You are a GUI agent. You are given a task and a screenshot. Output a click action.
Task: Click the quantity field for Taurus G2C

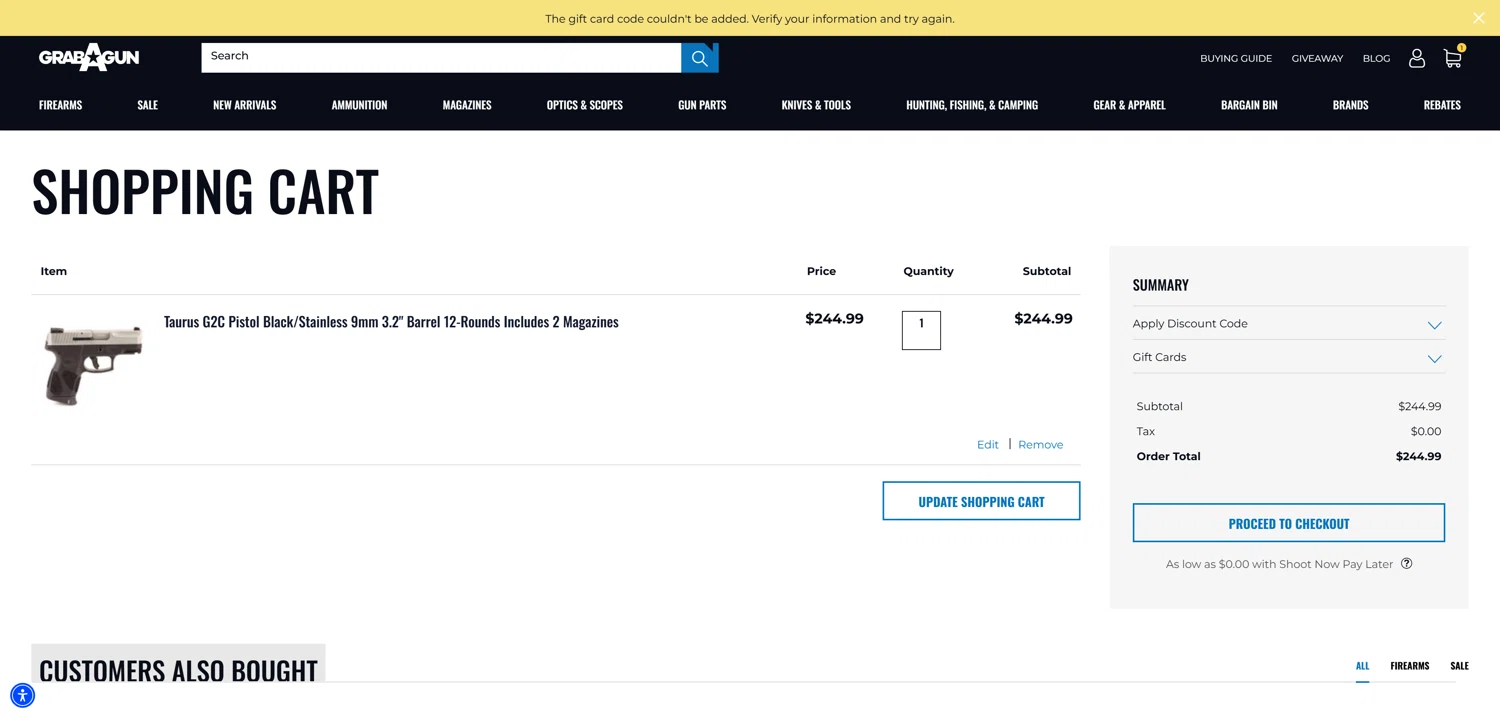click(921, 330)
